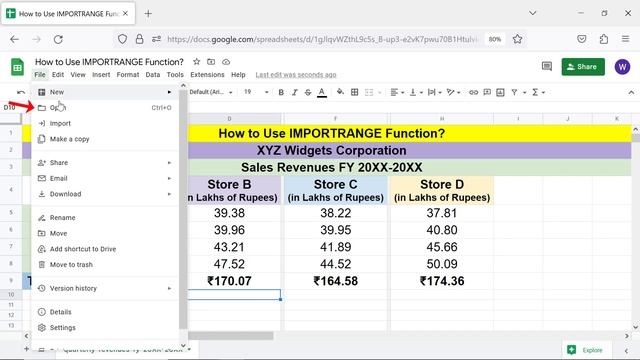The height and width of the screenshot is (360, 640).
Task: Apply strikethrough formatting
Action: (308, 92)
